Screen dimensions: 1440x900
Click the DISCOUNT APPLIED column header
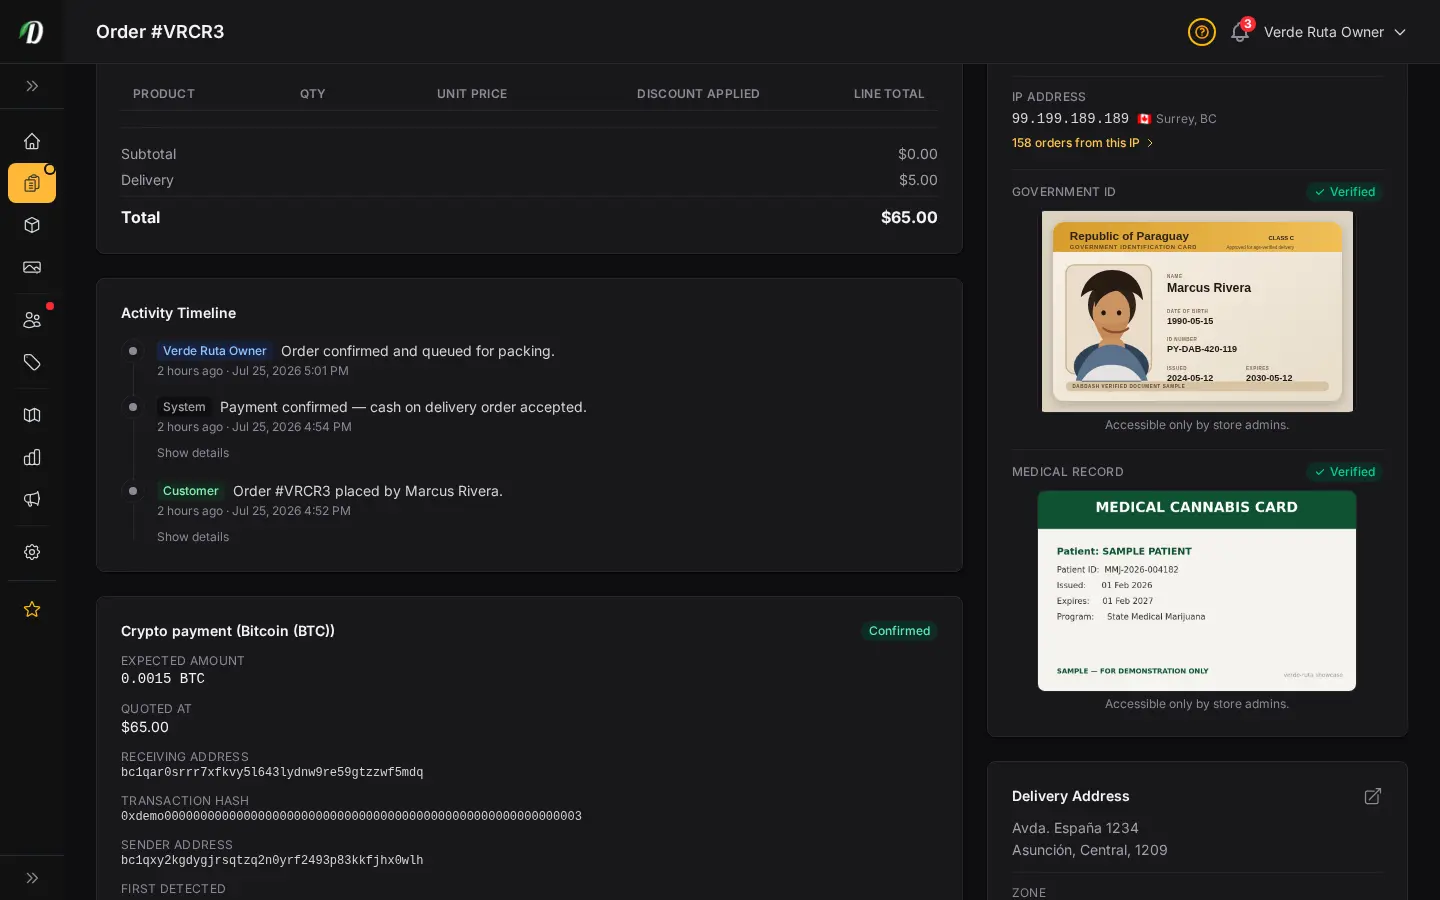coord(698,94)
